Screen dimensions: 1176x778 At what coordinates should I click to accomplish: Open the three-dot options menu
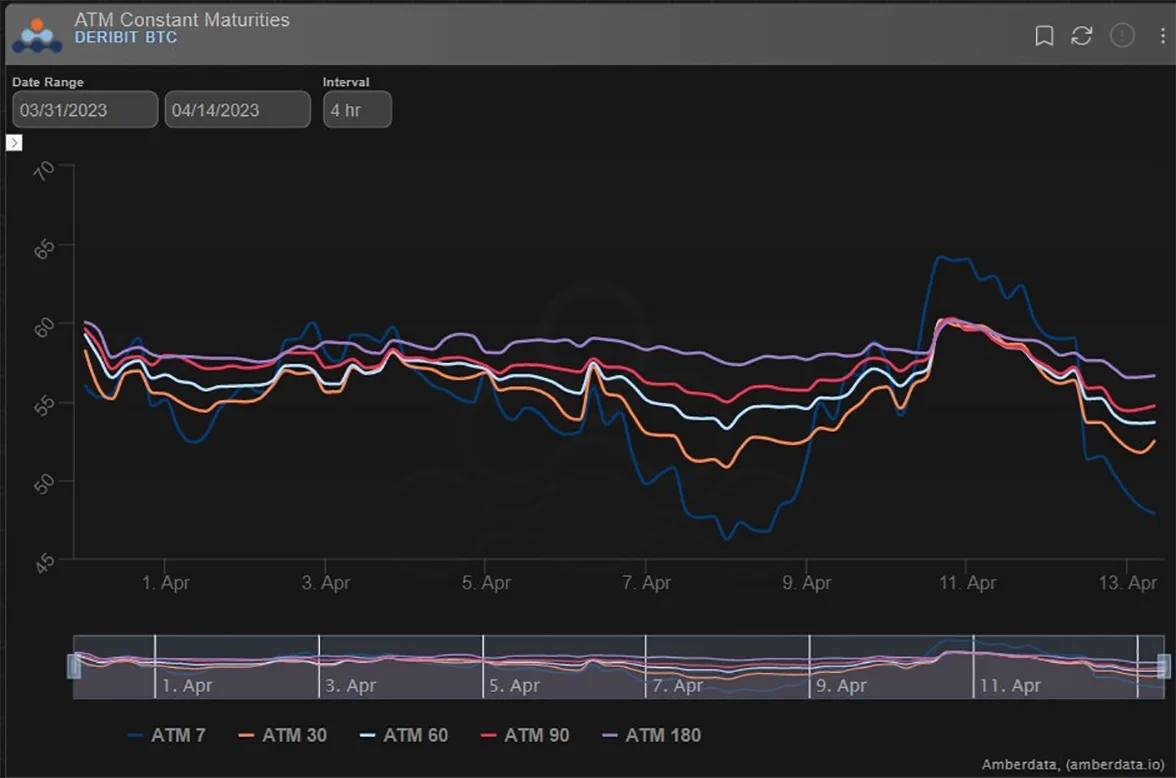click(x=1162, y=35)
